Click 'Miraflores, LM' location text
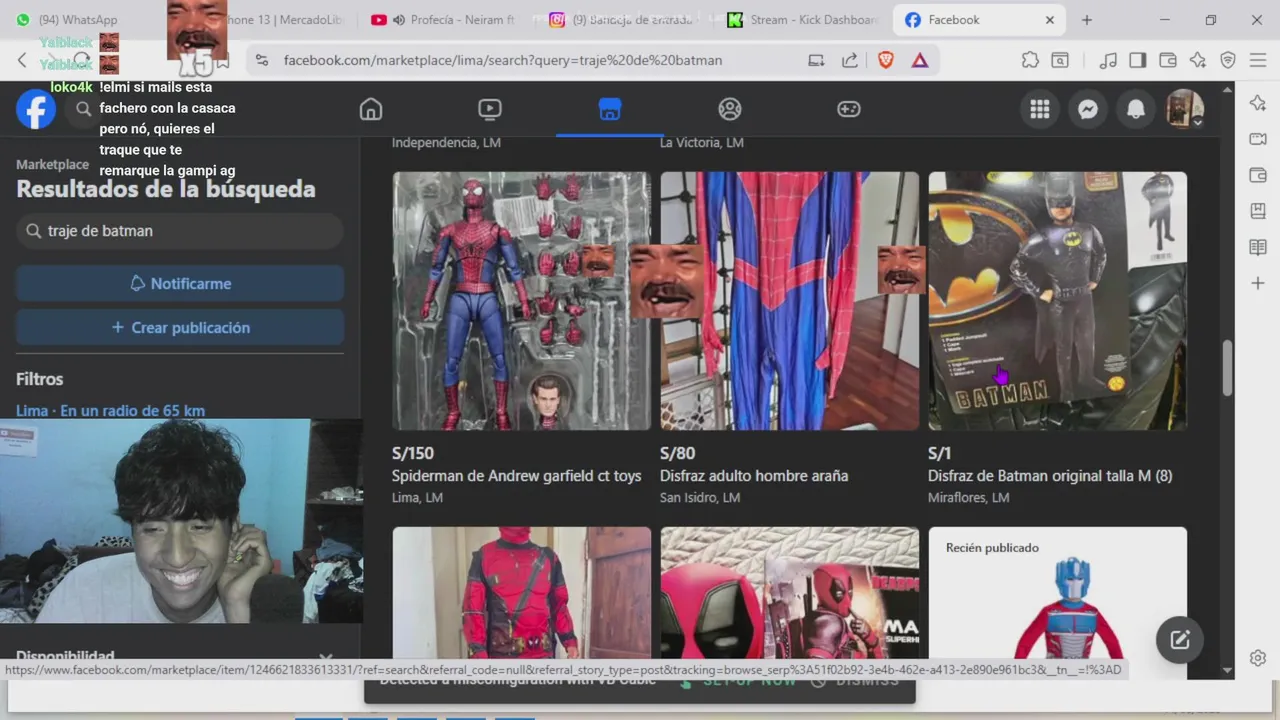Image resolution: width=1280 pixels, height=720 pixels. tap(968, 498)
